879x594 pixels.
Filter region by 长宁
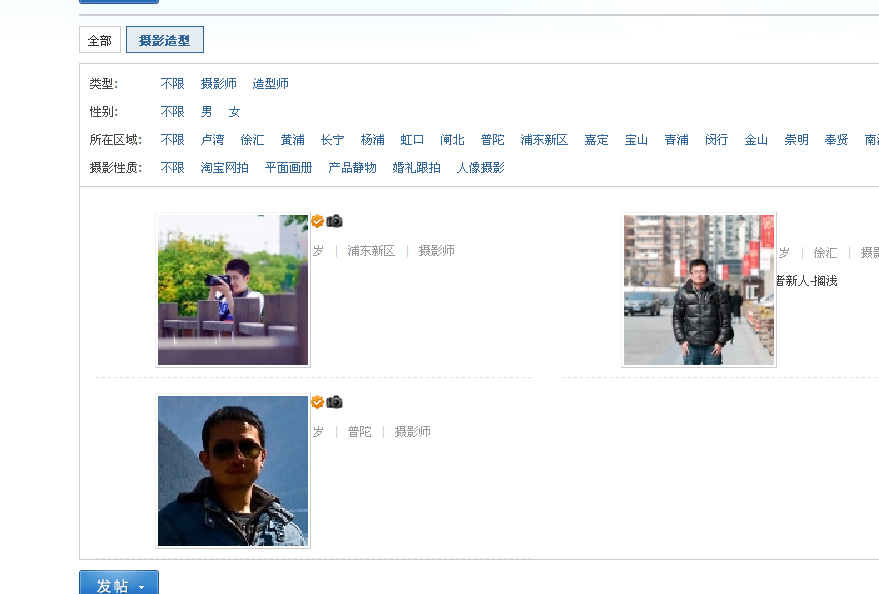[332, 140]
